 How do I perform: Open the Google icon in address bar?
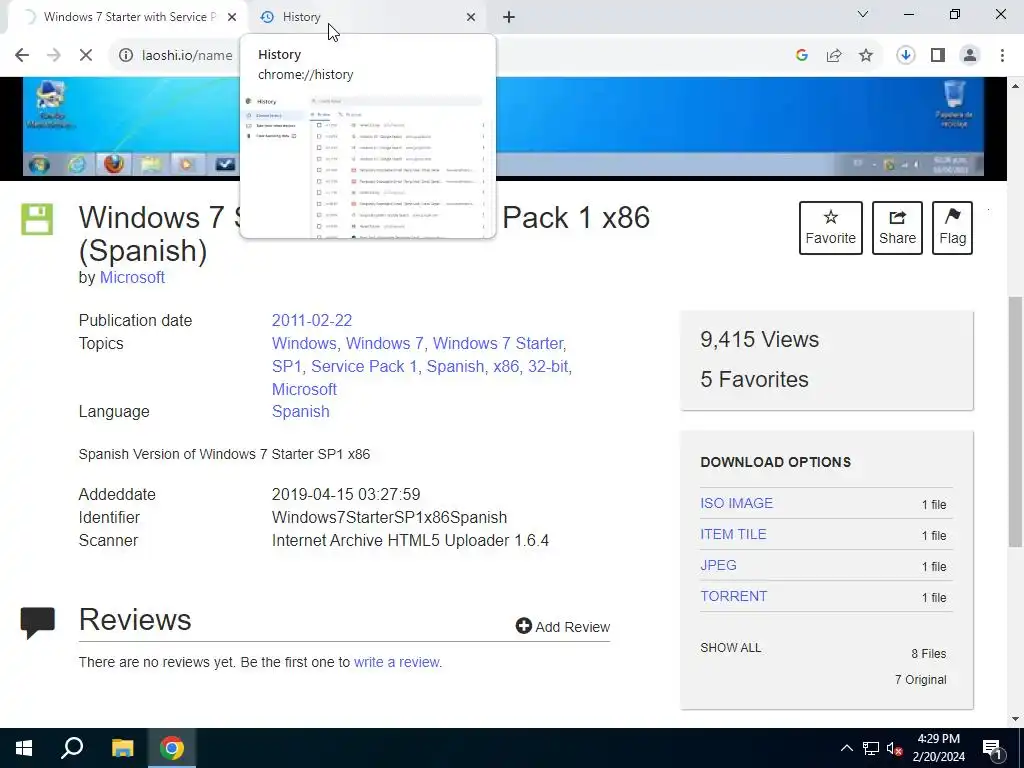tap(802, 56)
